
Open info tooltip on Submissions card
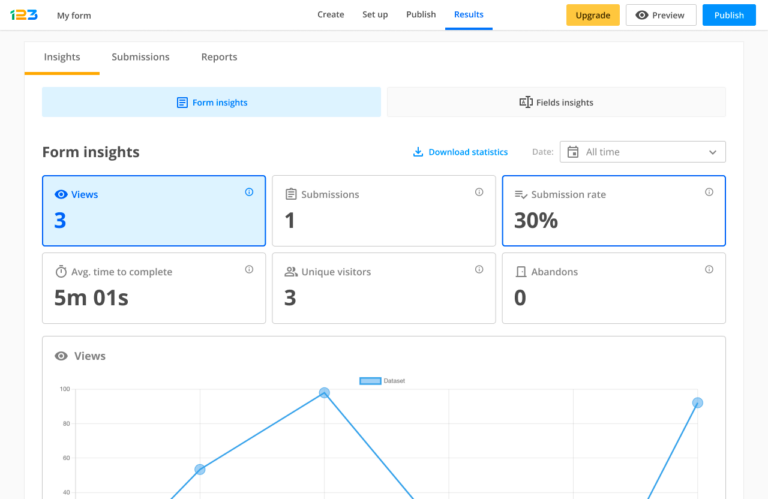(x=479, y=192)
